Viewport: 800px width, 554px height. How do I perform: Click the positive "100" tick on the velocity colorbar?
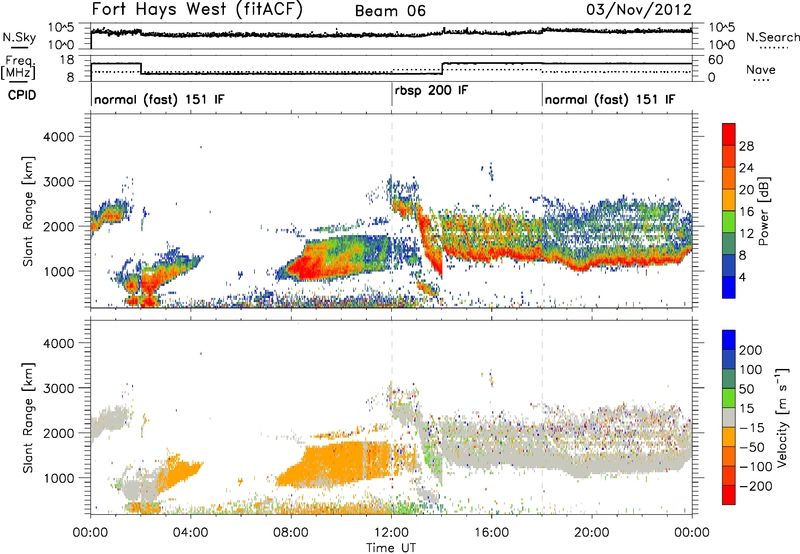click(x=751, y=370)
